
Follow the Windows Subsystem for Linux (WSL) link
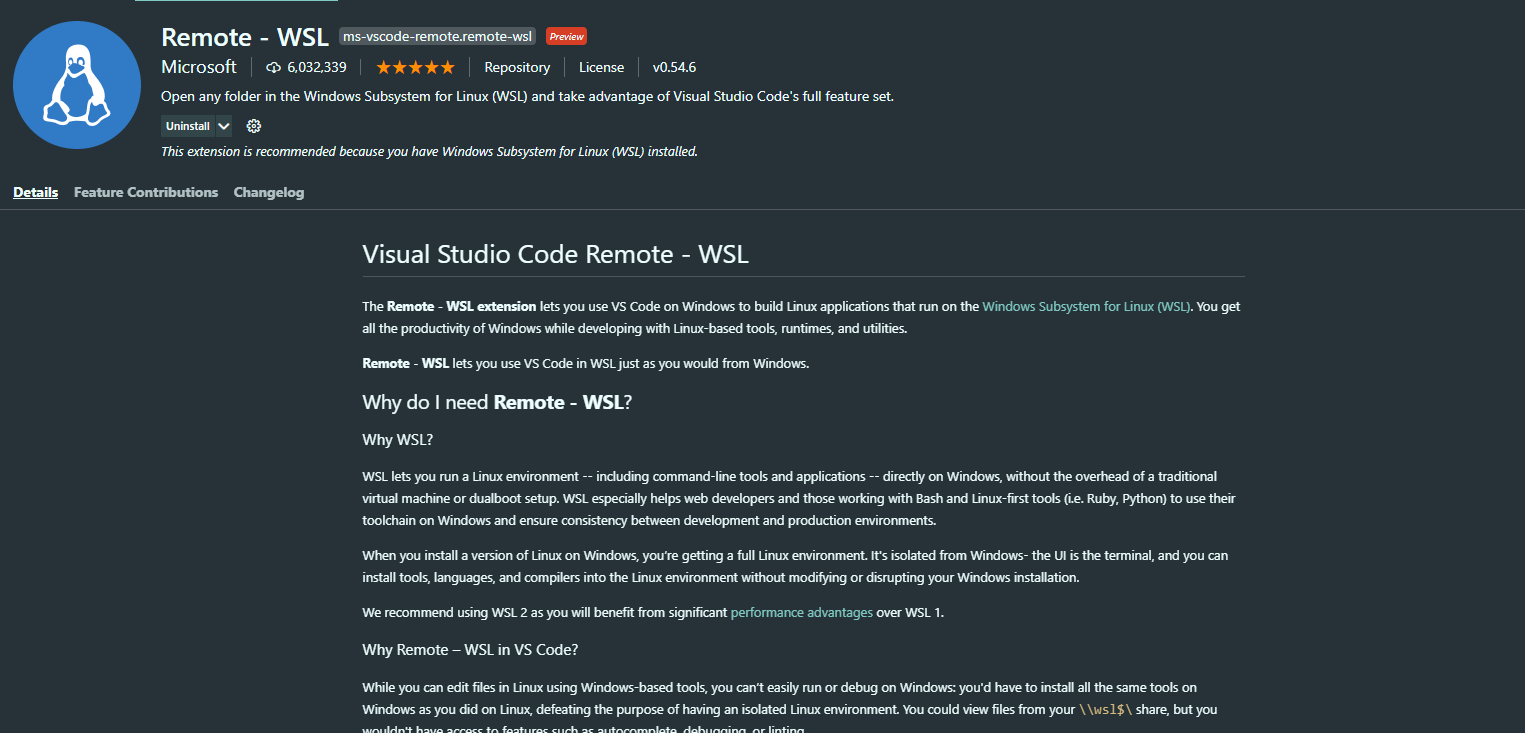pyautogui.click(x=1086, y=307)
